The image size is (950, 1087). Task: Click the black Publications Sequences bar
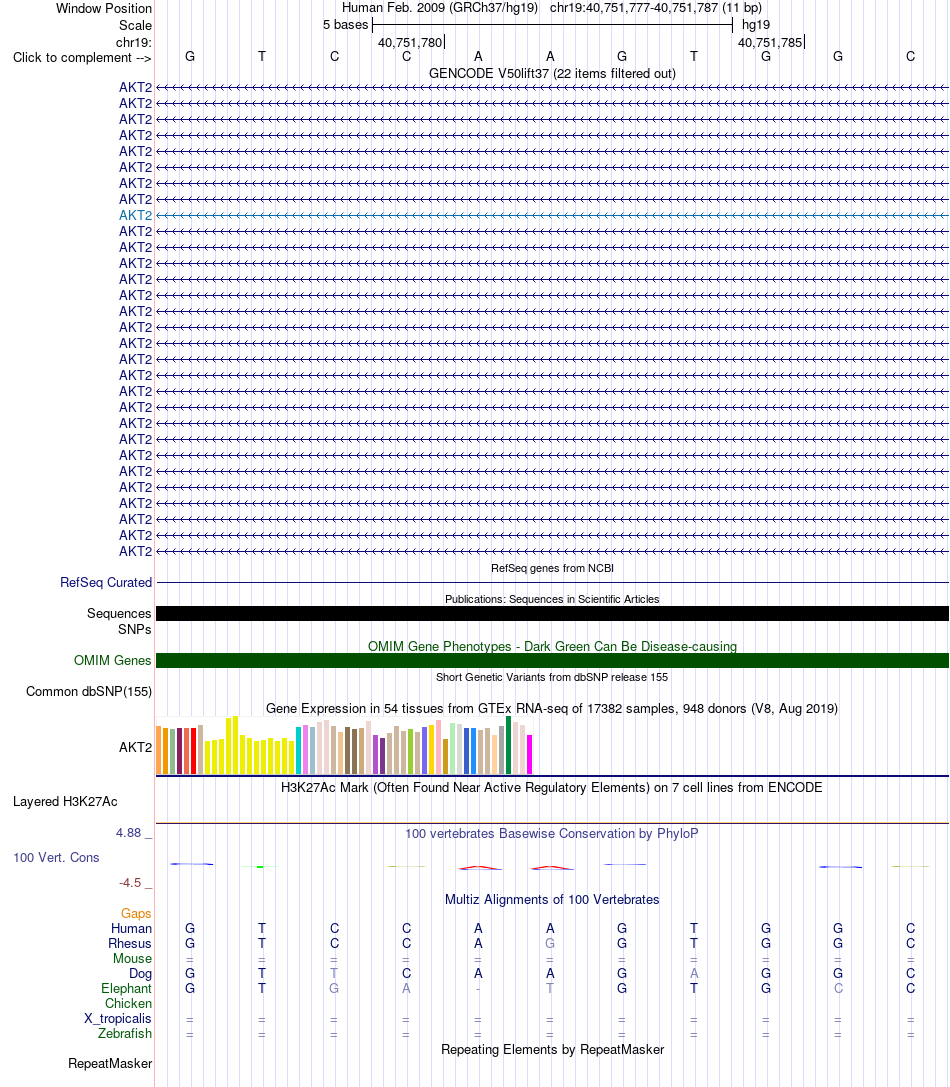tap(552, 614)
